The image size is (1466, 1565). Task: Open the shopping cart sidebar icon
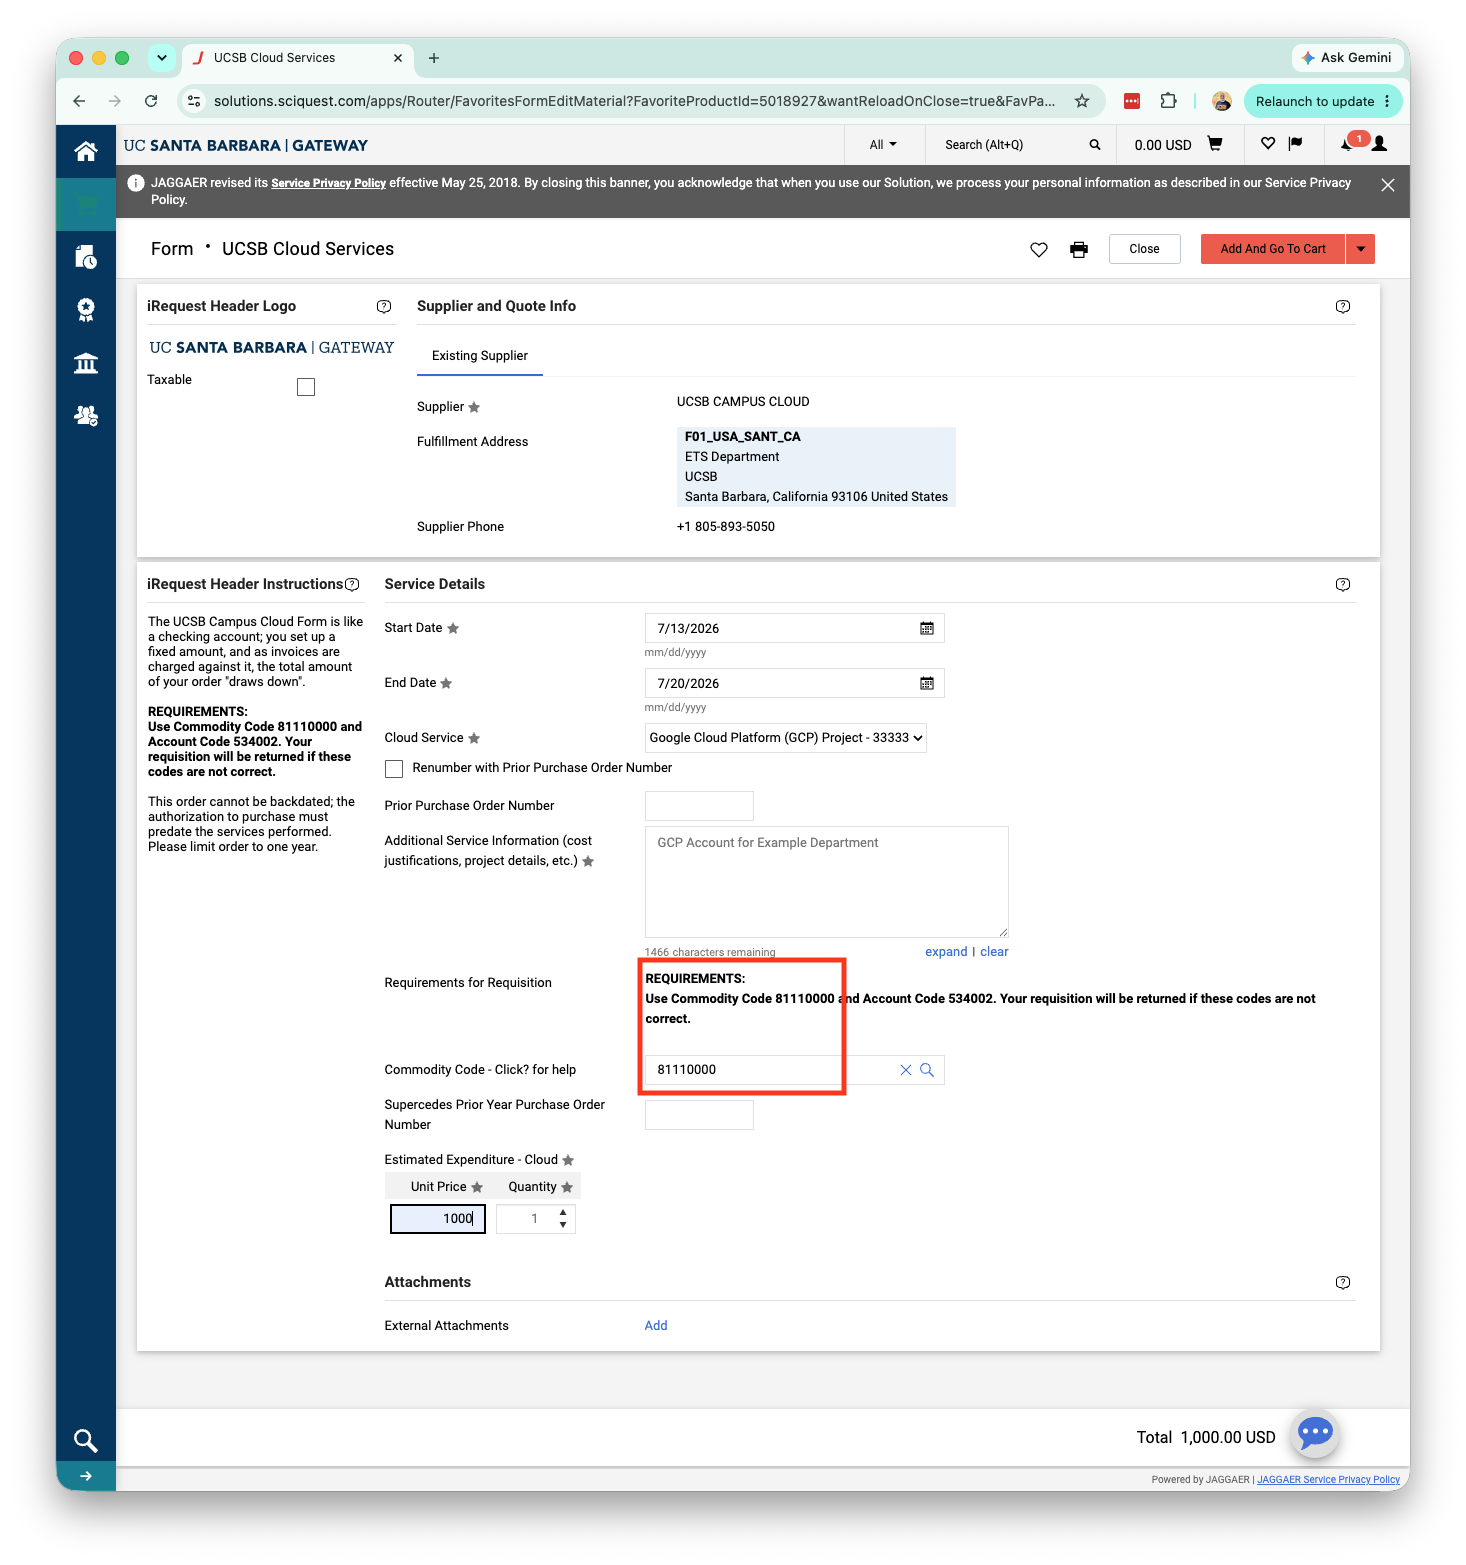[x=86, y=204]
